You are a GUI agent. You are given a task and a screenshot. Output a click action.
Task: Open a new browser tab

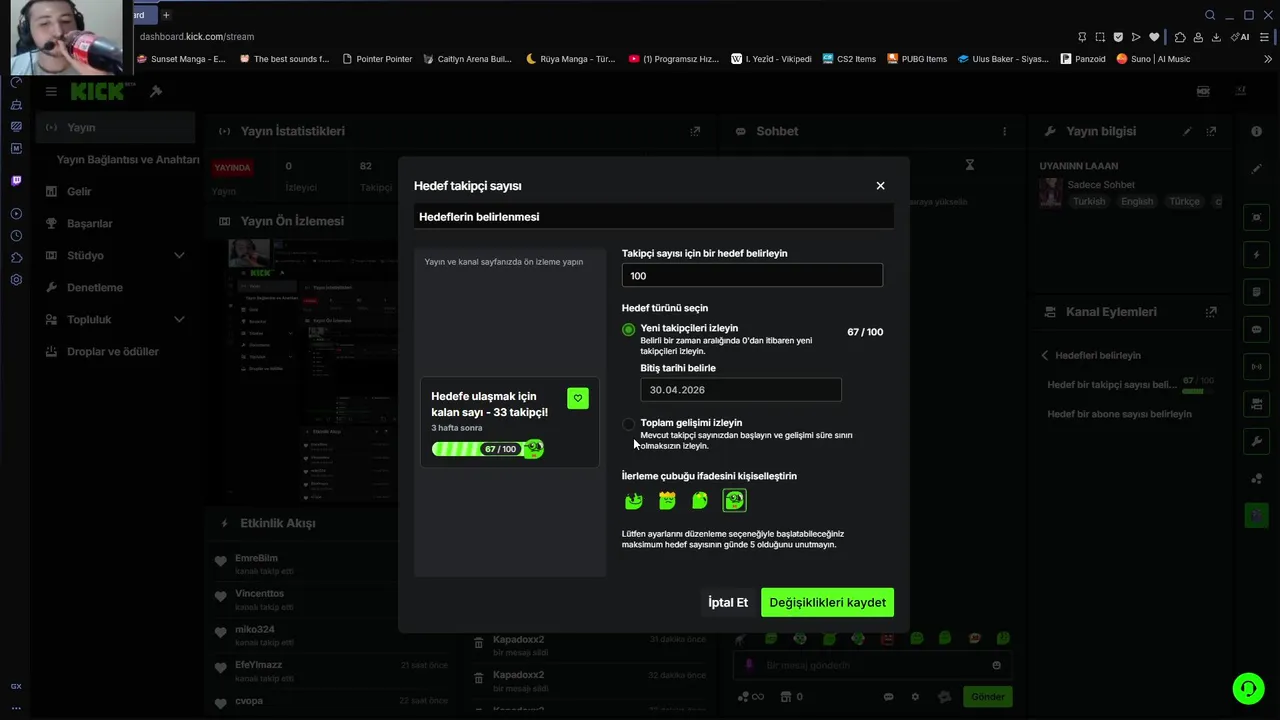click(166, 15)
